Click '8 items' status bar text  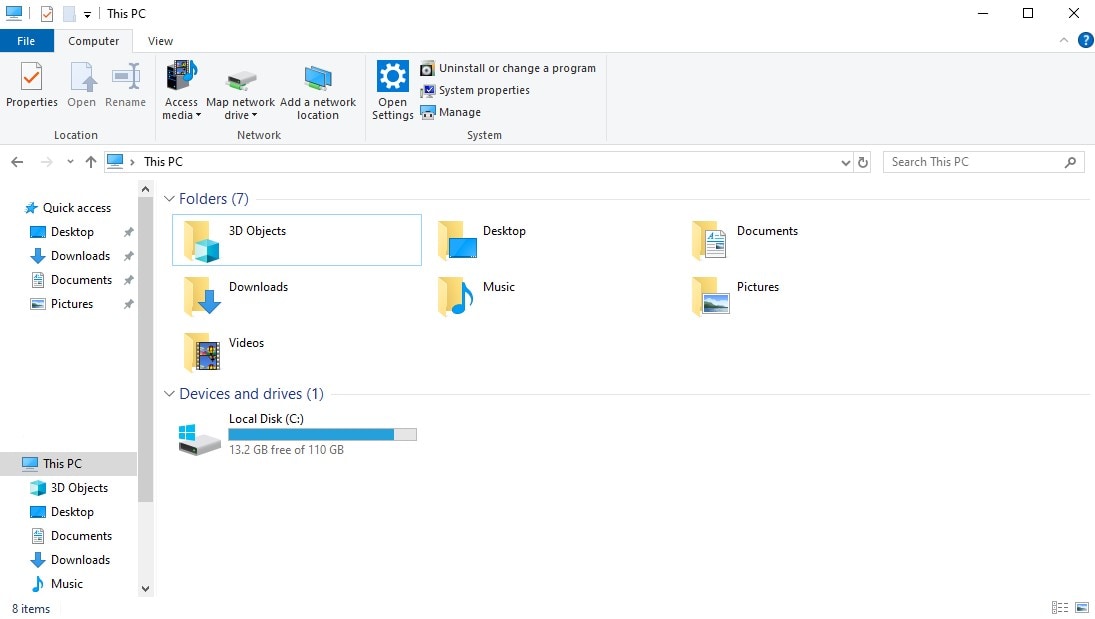(31, 609)
